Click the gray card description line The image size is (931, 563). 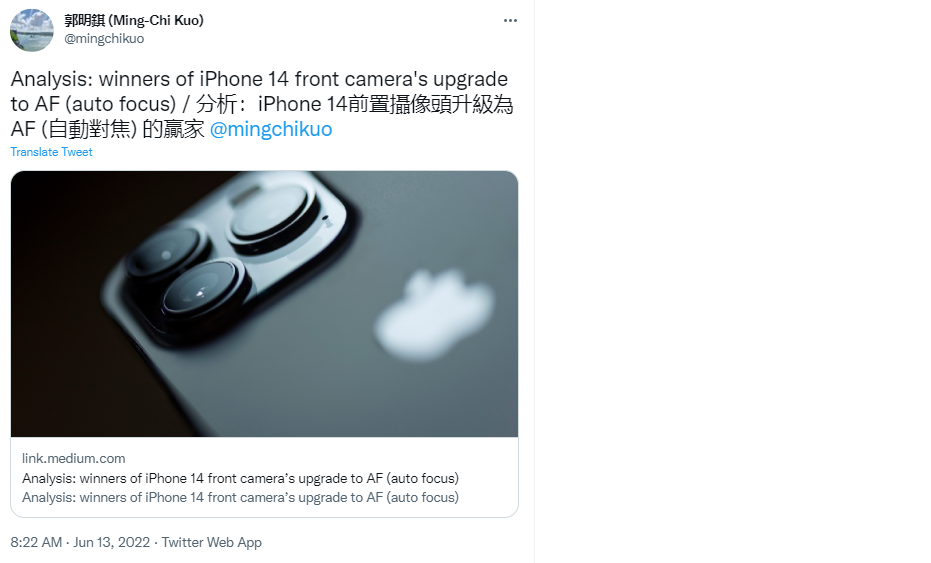coord(240,497)
